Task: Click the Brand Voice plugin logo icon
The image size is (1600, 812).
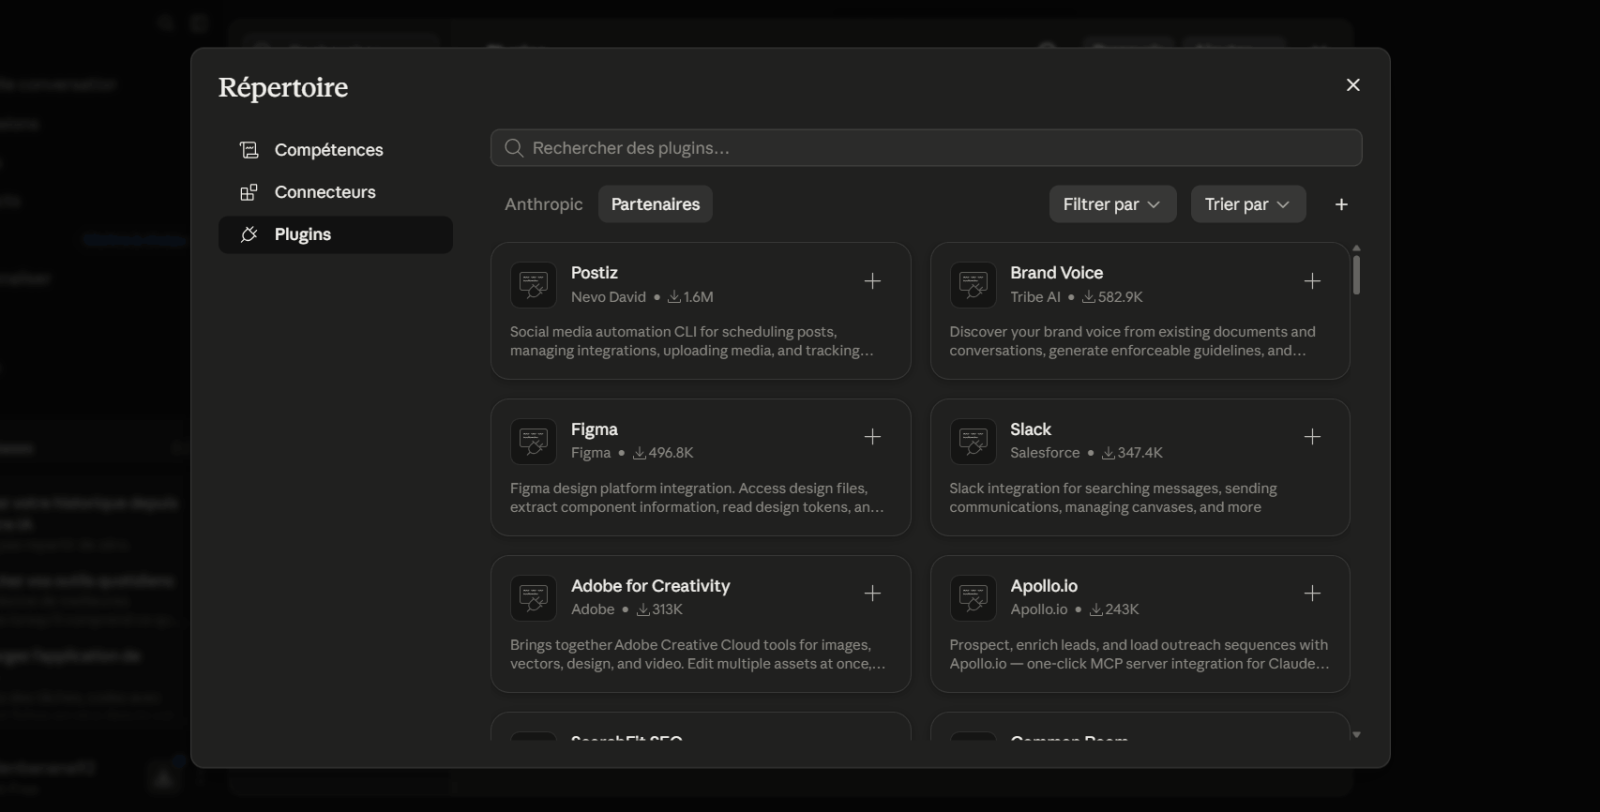Action: tap(973, 285)
